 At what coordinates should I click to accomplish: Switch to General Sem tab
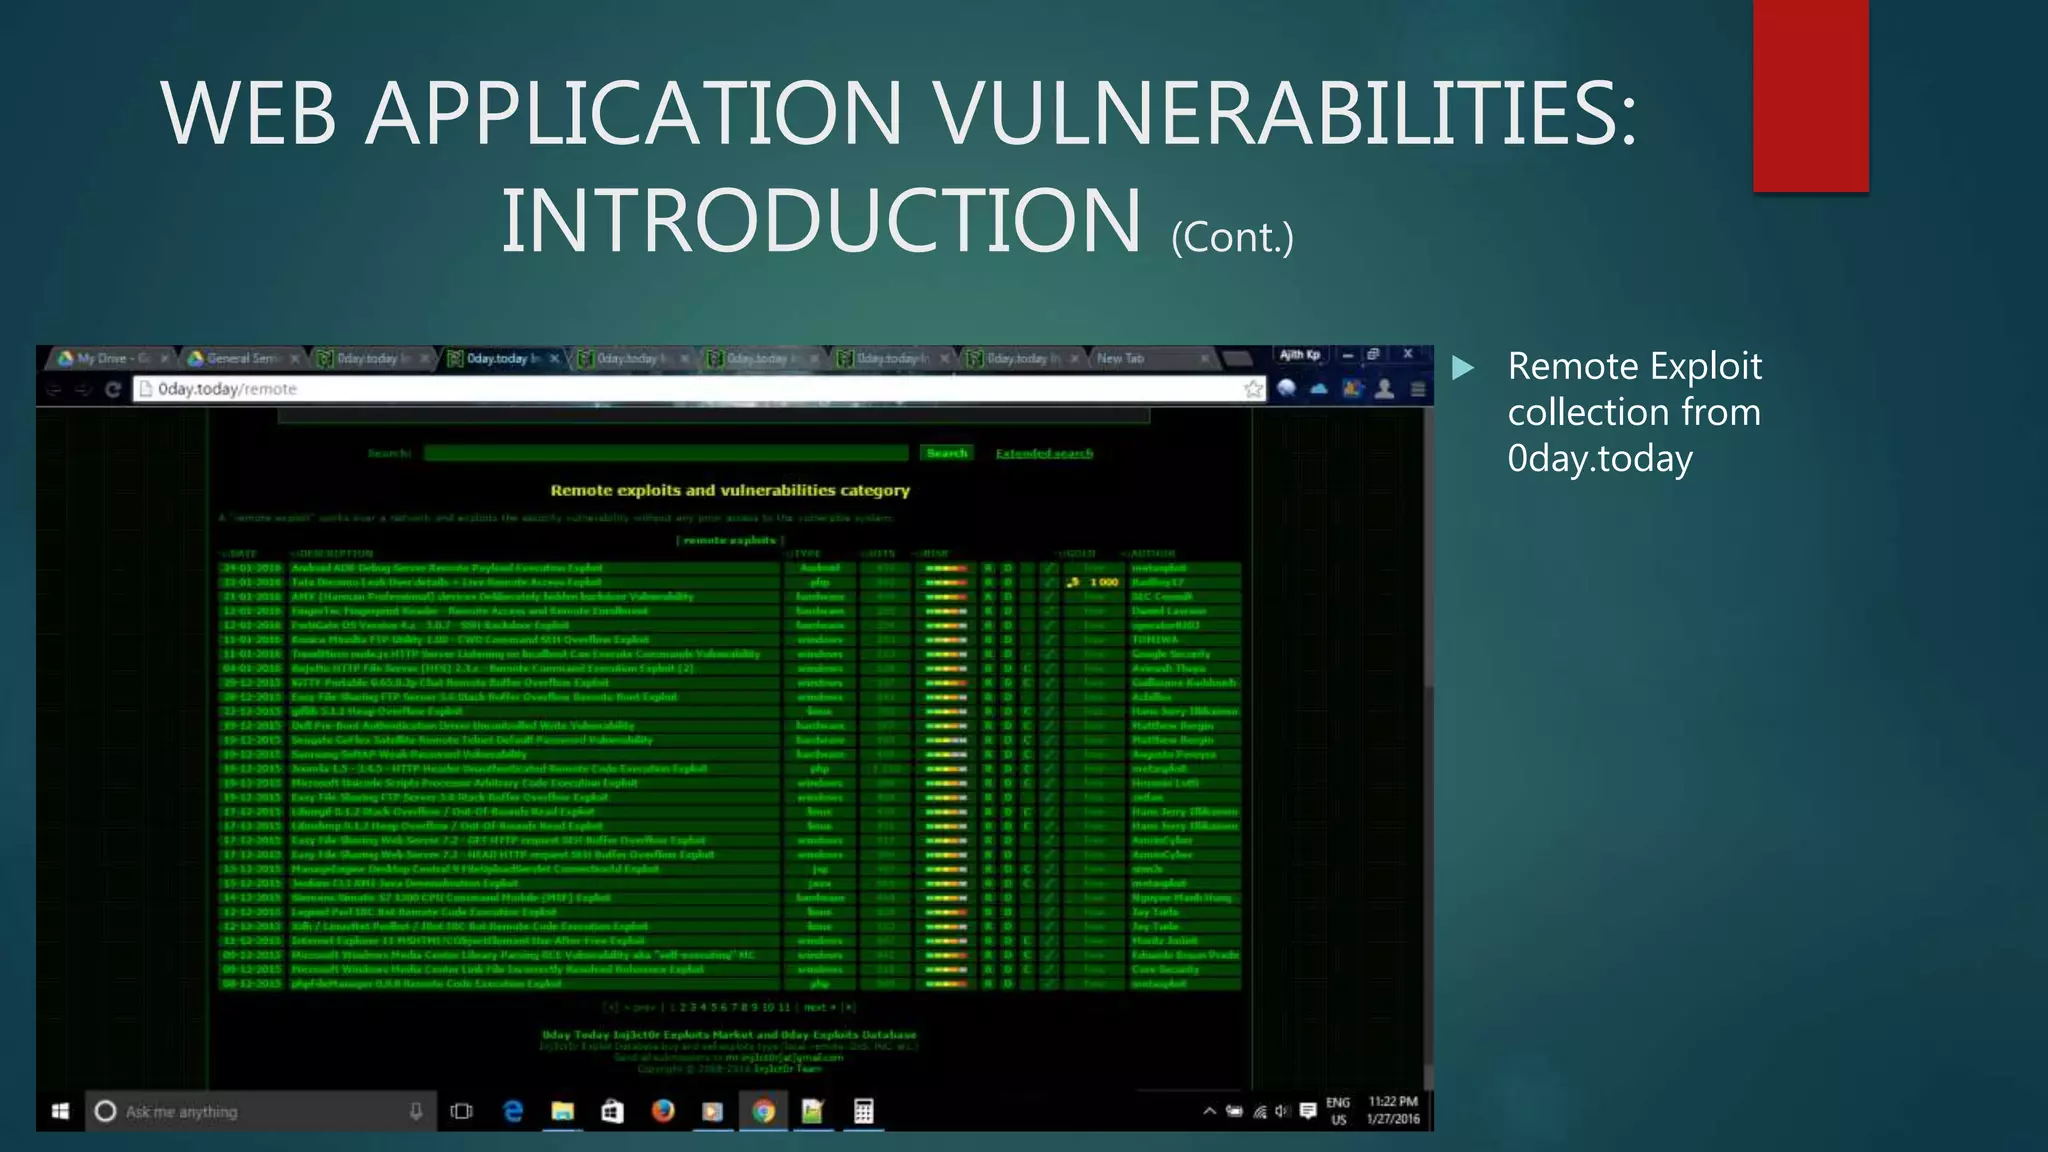tap(242, 358)
